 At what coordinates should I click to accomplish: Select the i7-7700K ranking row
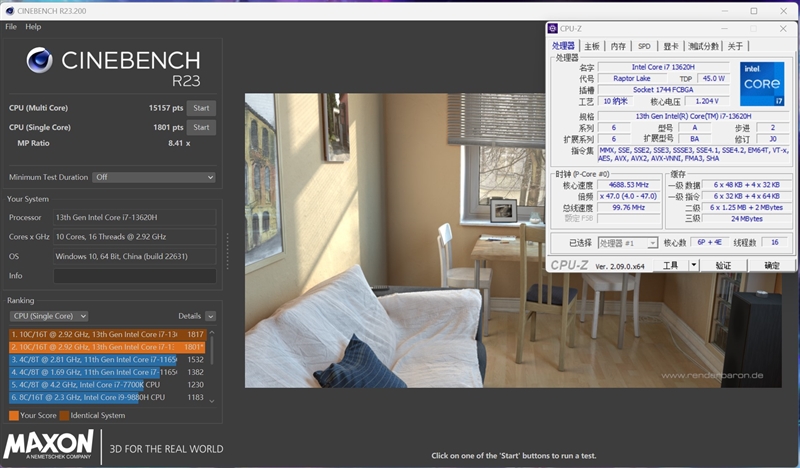point(107,385)
